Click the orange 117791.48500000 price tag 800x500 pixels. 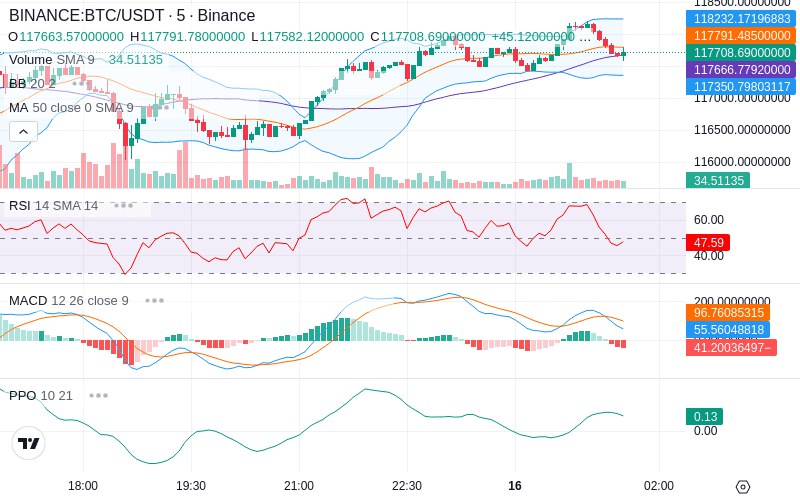pyautogui.click(x=741, y=36)
